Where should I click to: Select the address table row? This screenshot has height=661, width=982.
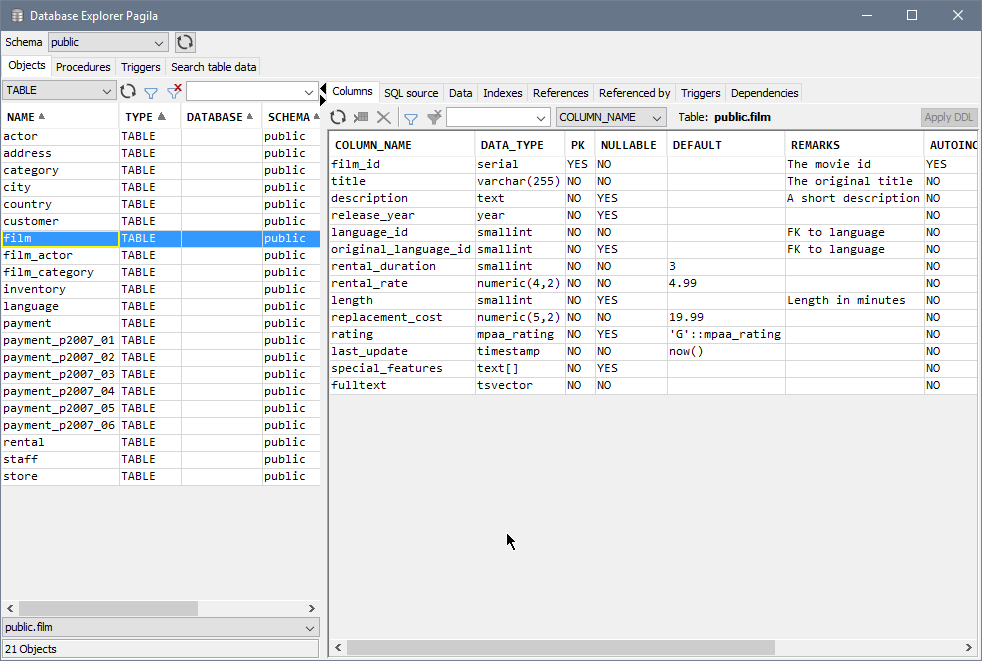point(160,154)
